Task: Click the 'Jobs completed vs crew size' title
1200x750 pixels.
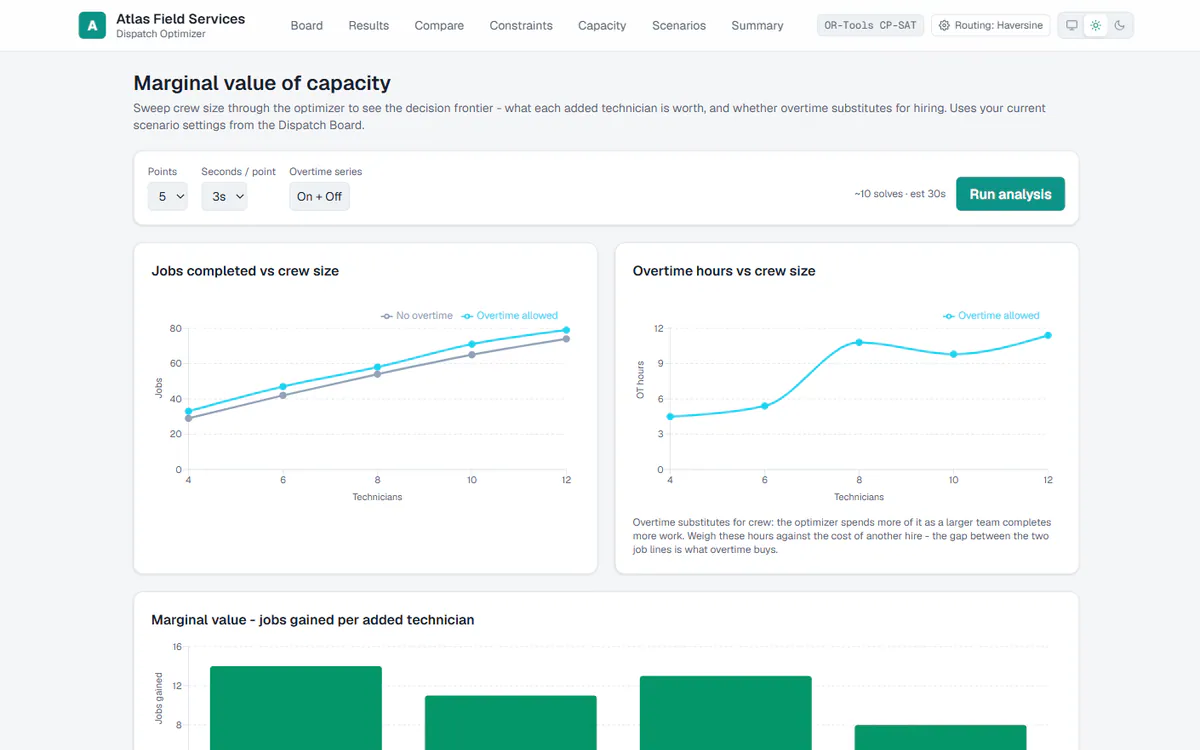Action: pyautogui.click(x=245, y=271)
